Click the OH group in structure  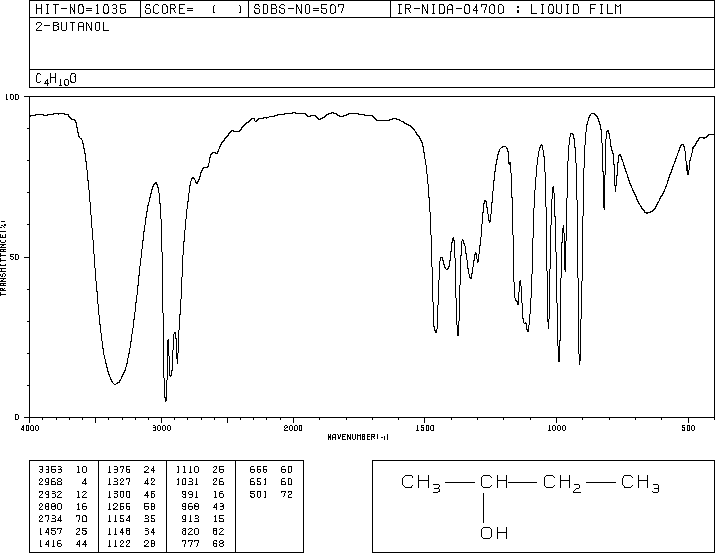pyautogui.click(x=494, y=533)
